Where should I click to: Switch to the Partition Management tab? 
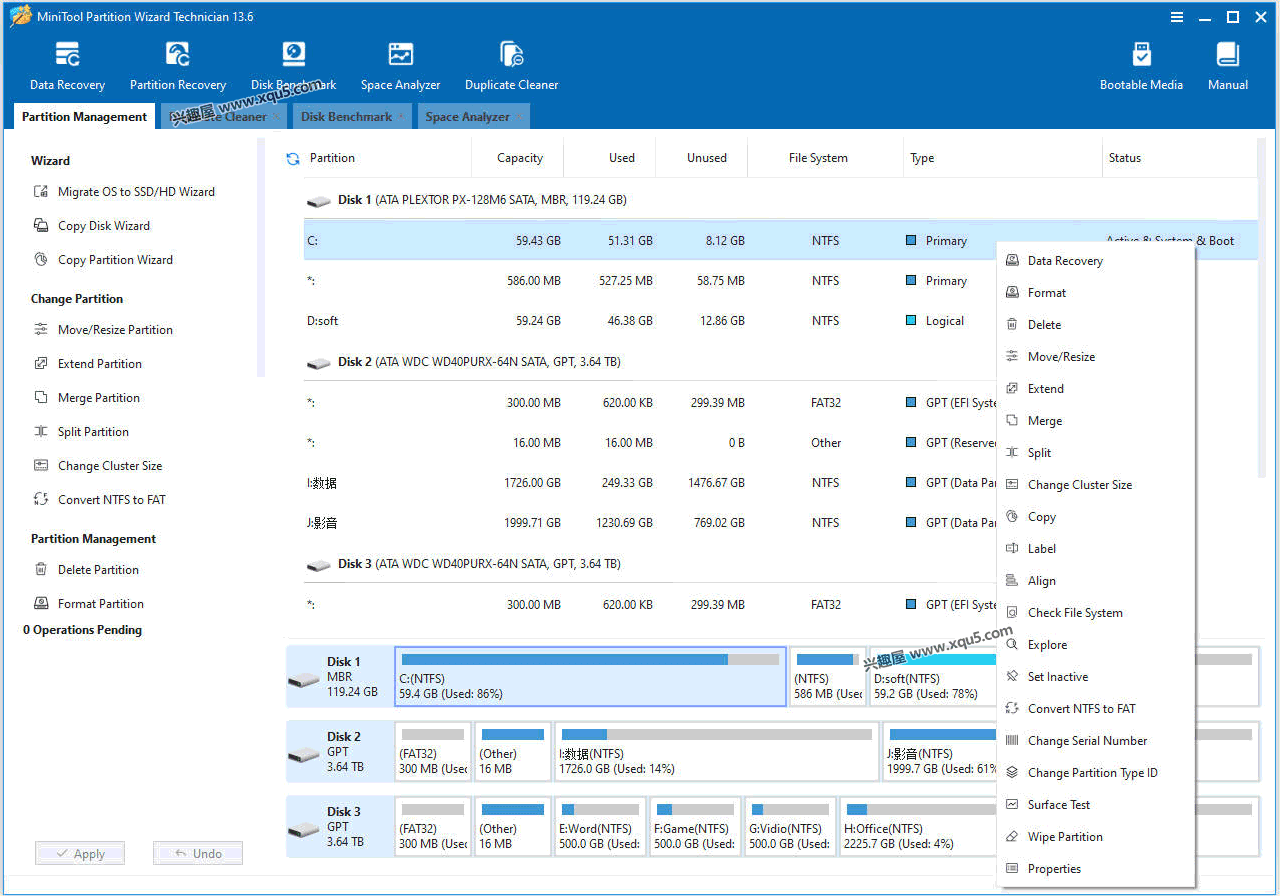tap(83, 116)
